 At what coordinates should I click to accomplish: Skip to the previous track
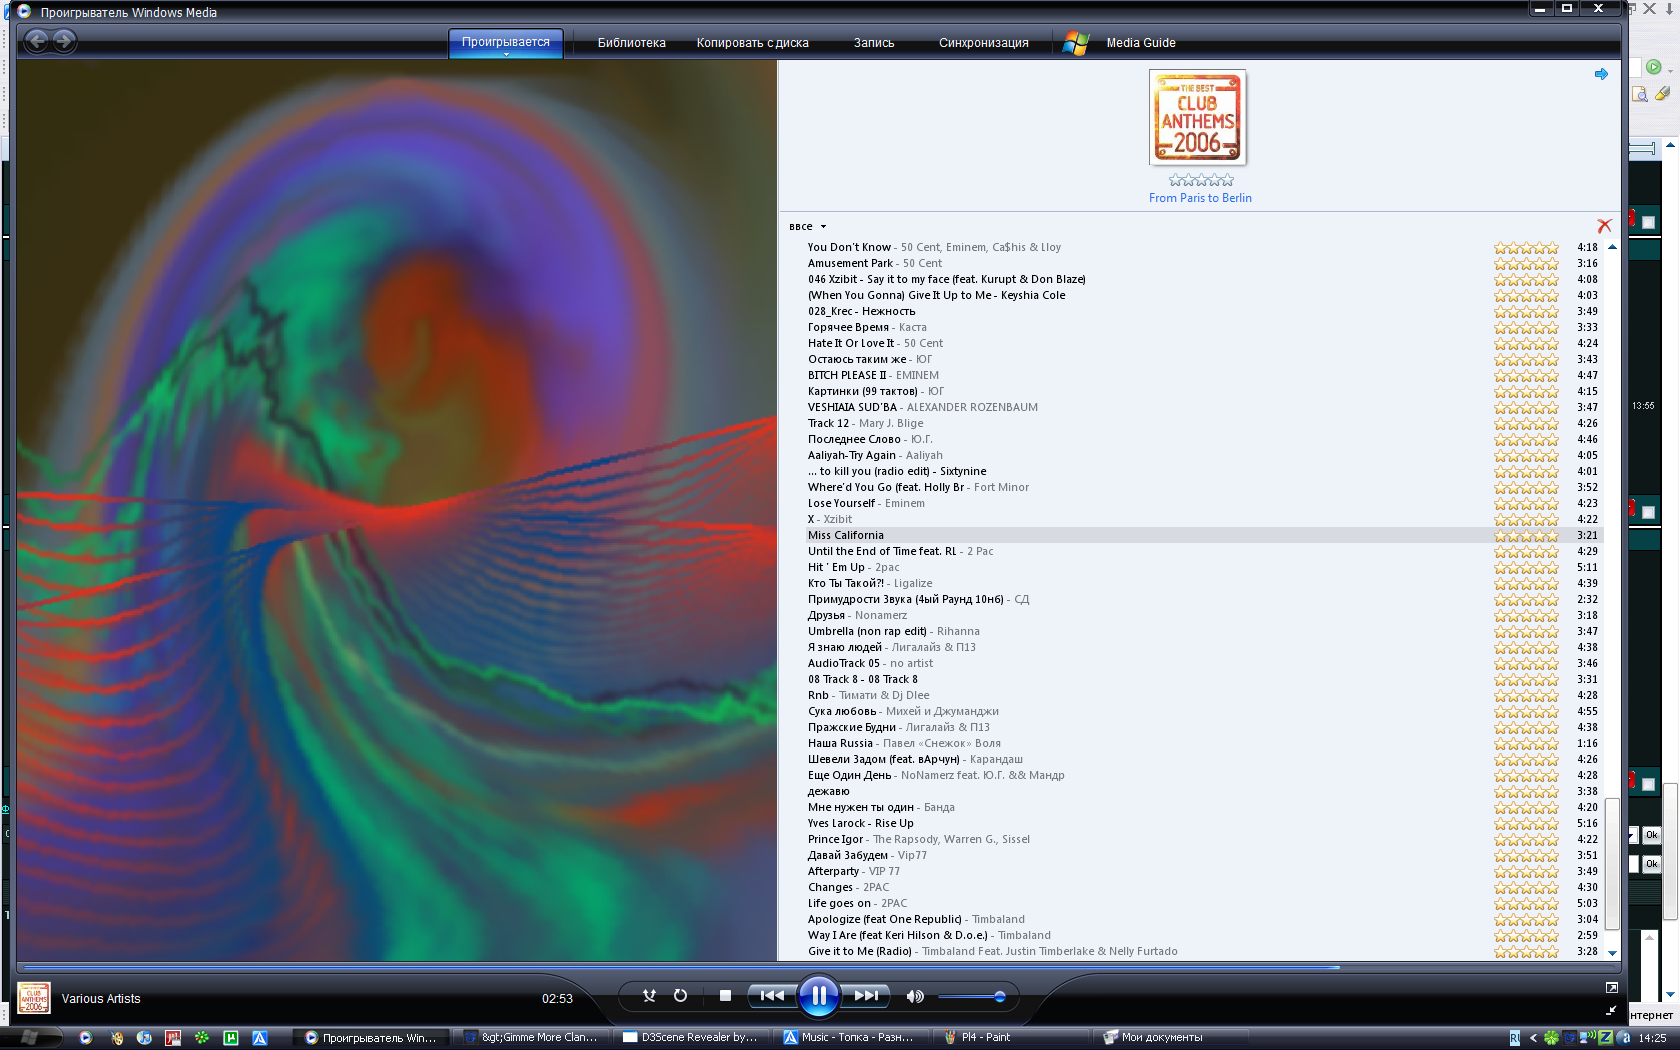point(771,995)
